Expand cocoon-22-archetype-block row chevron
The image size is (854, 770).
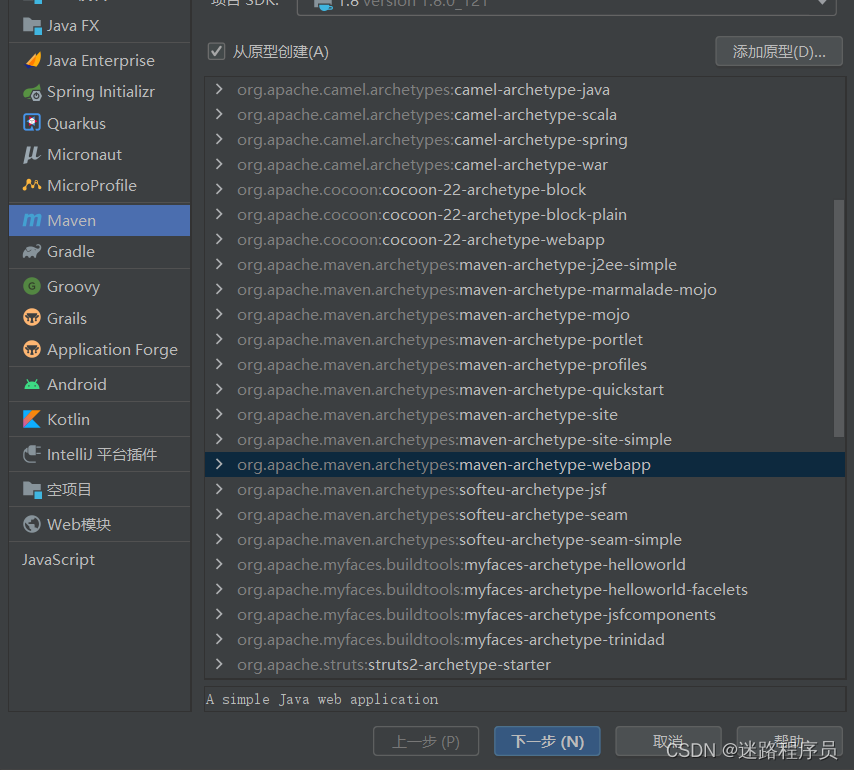pos(219,189)
